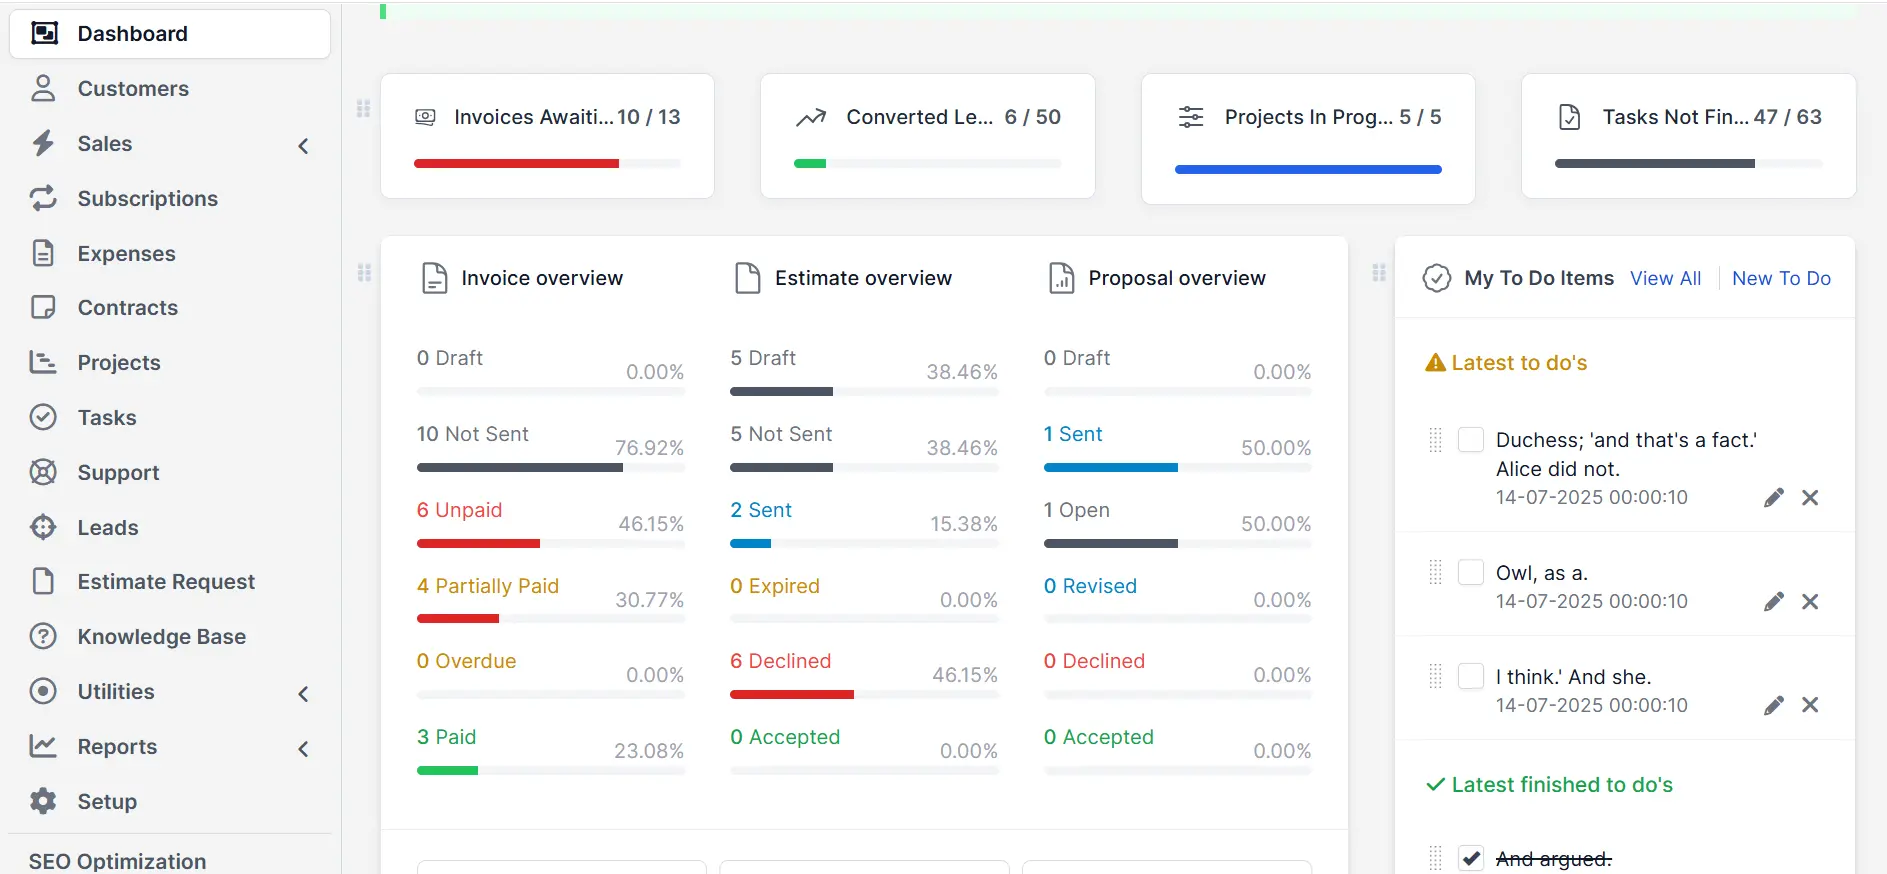The height and width of the screenshot is (874, 1887).
Task: Click the Converted Leads green progress bar
Action: click(810, 163)
